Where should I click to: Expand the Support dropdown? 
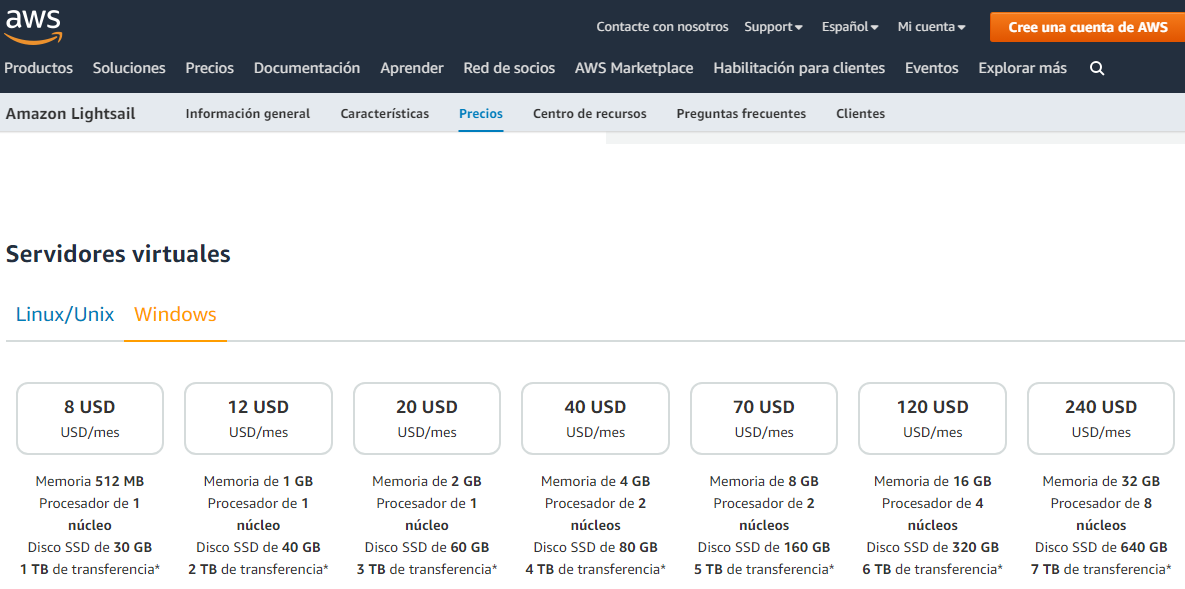pyautogui.click(x=773, y=27)
